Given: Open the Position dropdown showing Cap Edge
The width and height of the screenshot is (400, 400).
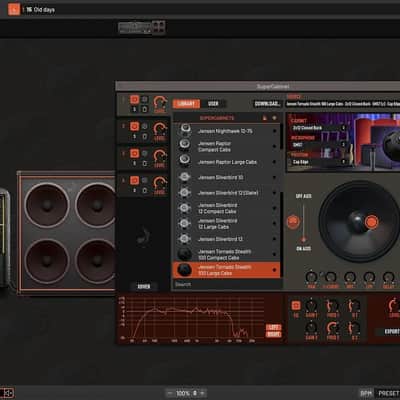Looking at the screenshot, I should (x=319, y=162).
